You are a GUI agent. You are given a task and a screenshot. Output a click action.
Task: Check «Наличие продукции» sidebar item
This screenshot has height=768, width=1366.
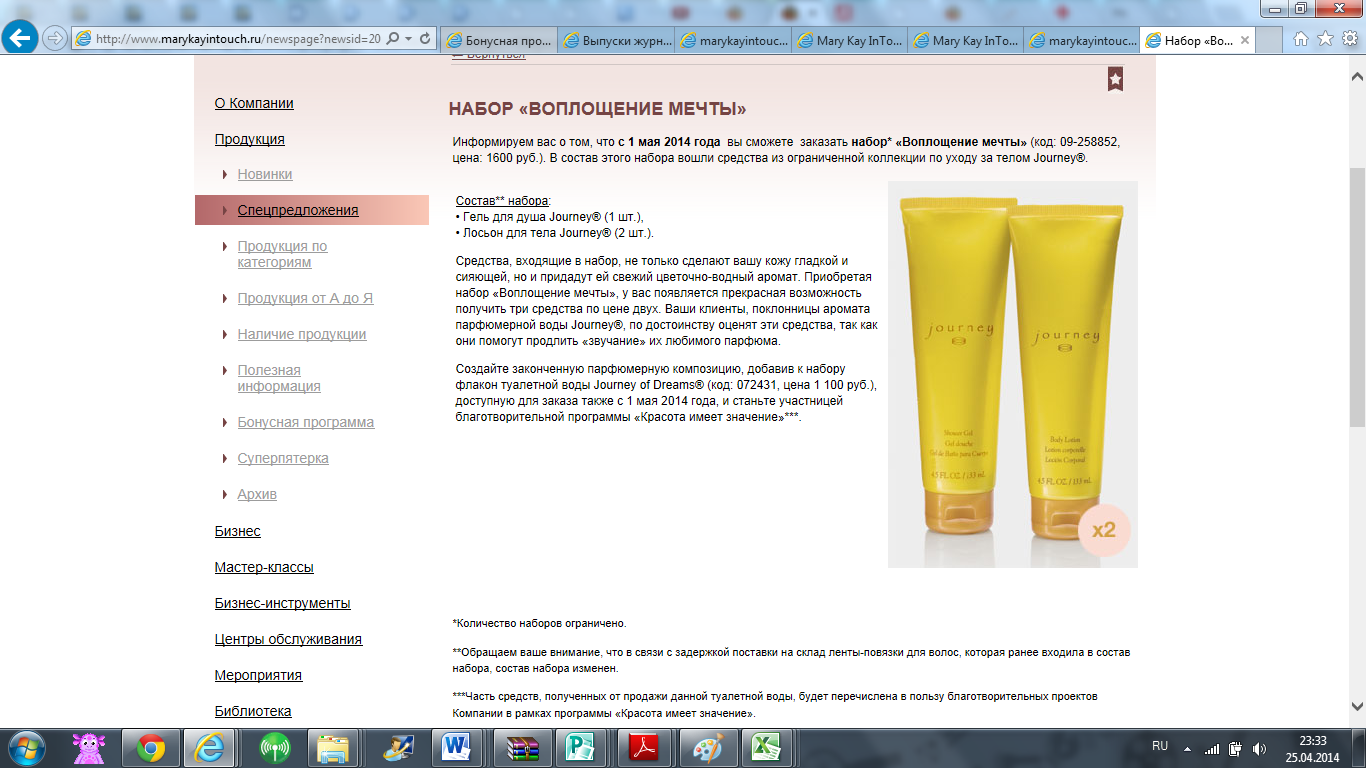(302, 334)
